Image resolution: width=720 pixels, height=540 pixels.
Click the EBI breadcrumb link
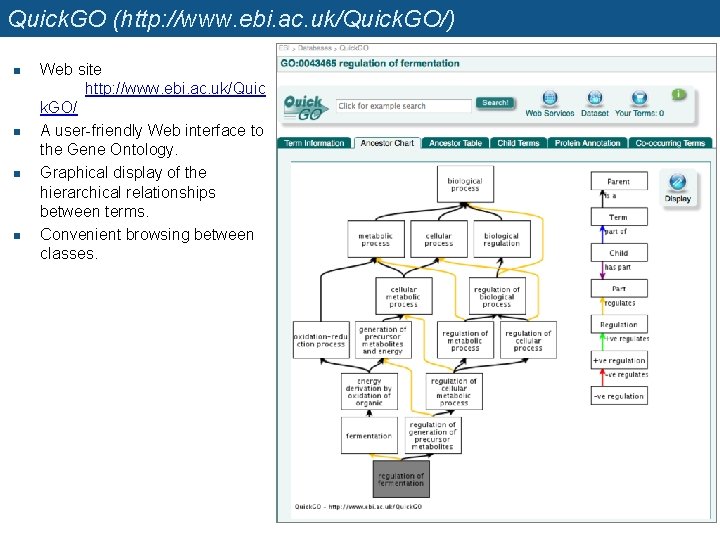[284, 48]
